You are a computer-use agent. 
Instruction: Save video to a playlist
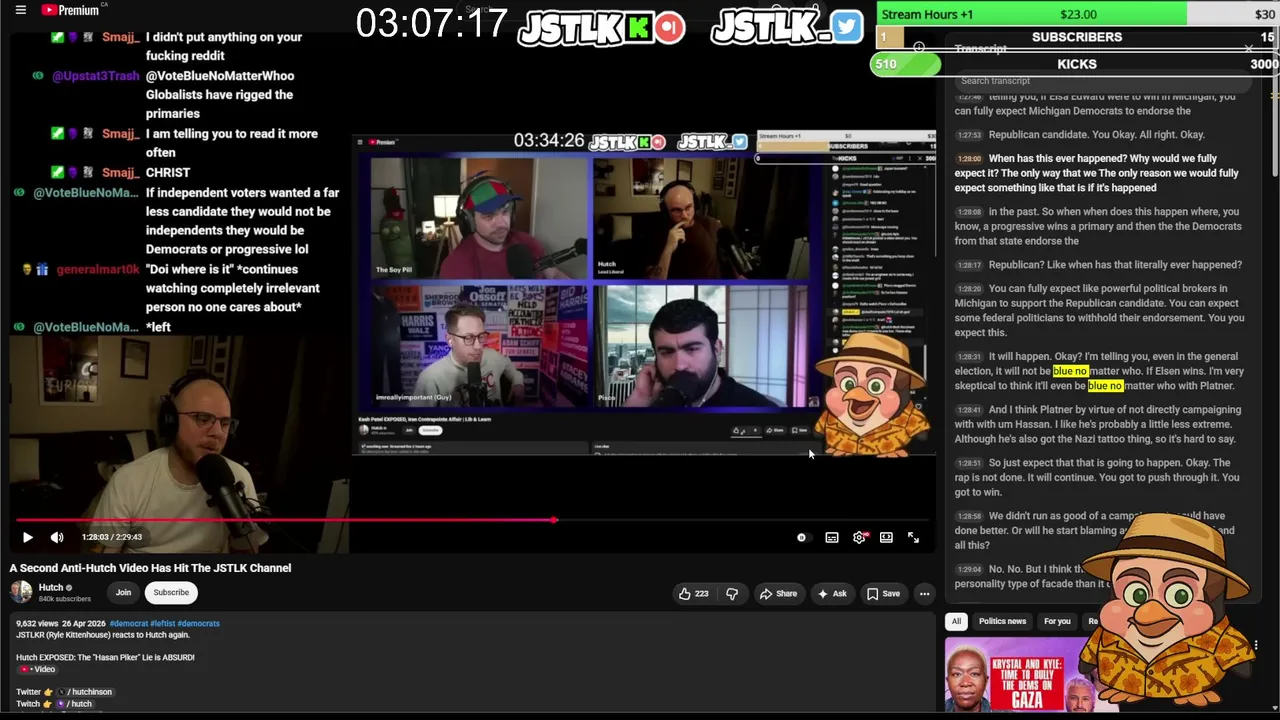coord(883,594)
